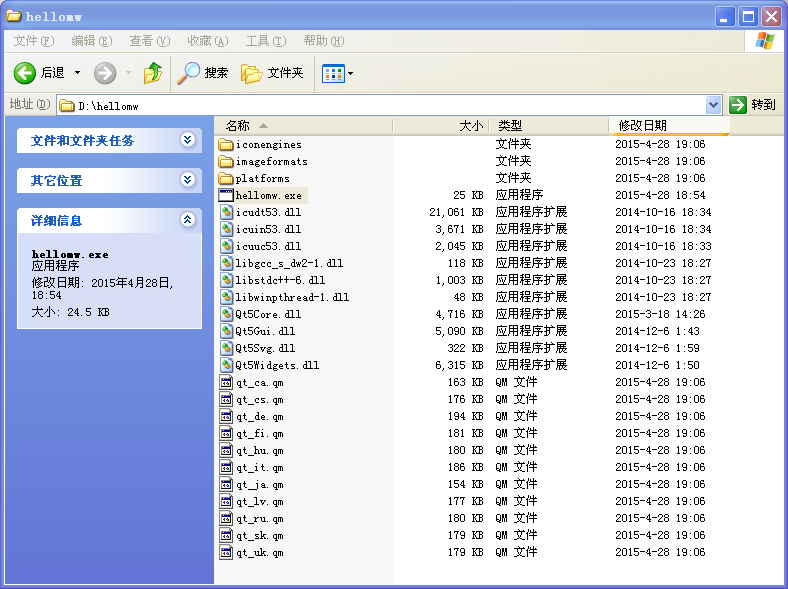Open the 文件(F) menu
Image resolution: width=788 pixels, height=589 pixels.
pyautogui.click(x=34, y=41)
